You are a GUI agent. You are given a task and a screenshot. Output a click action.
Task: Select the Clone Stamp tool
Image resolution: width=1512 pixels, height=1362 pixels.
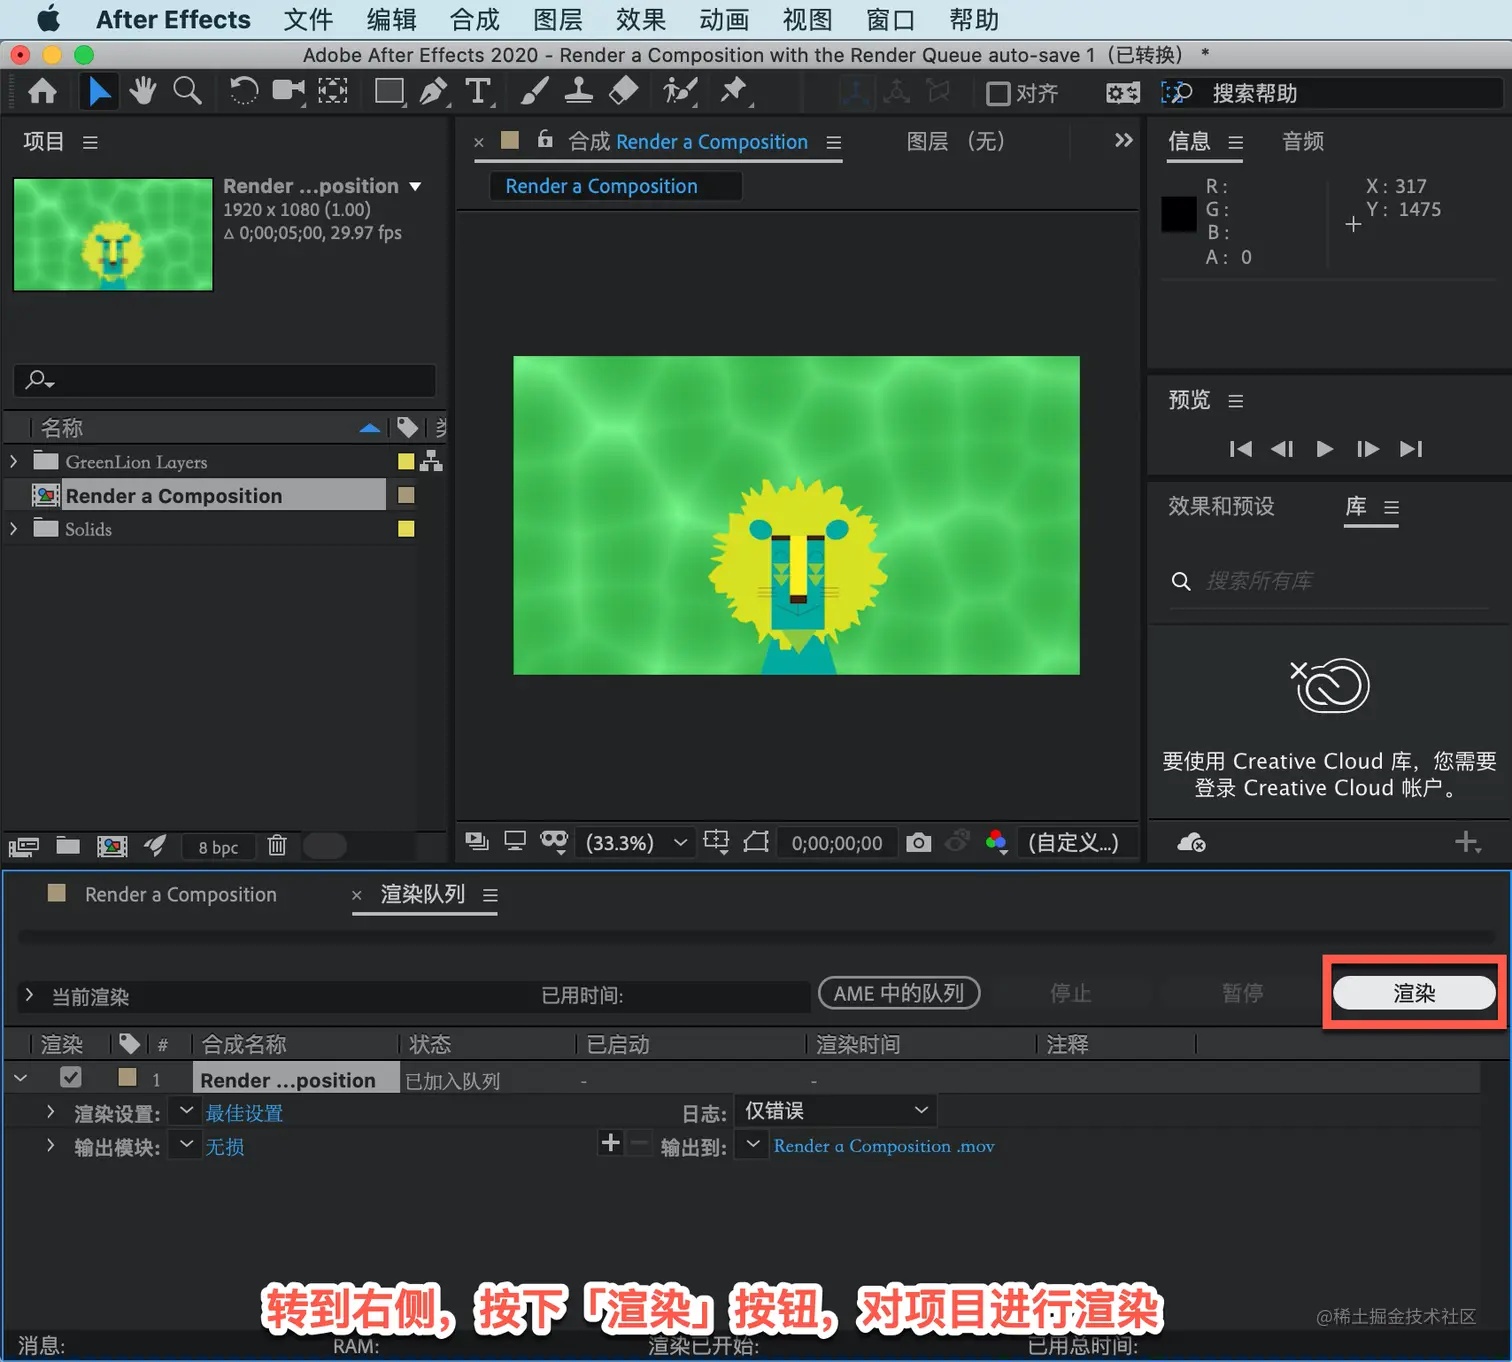578,92
